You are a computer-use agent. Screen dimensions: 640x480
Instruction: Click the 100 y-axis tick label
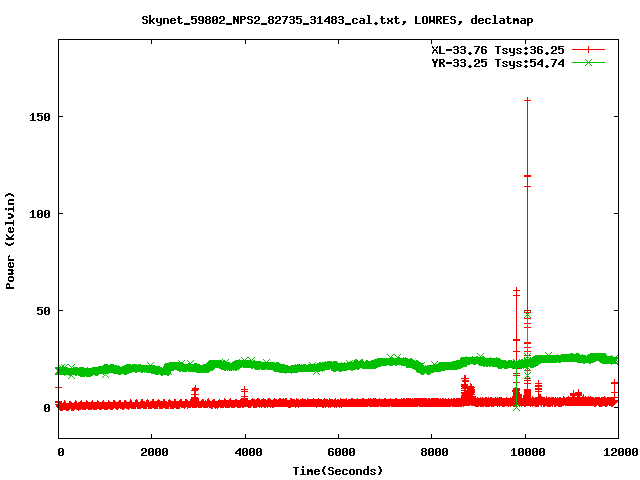click(40, 214)
